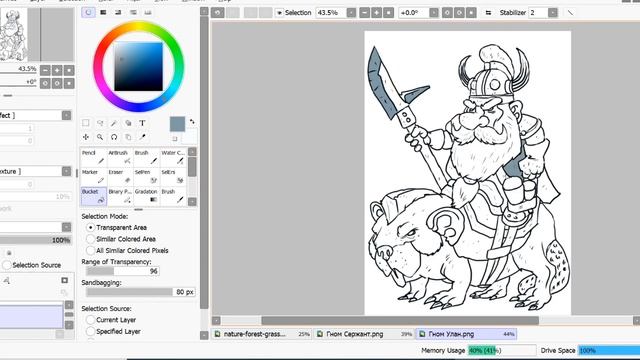Select the Binary Pen tool
Screen dimensions: 640x360
[x=120, y=196]
